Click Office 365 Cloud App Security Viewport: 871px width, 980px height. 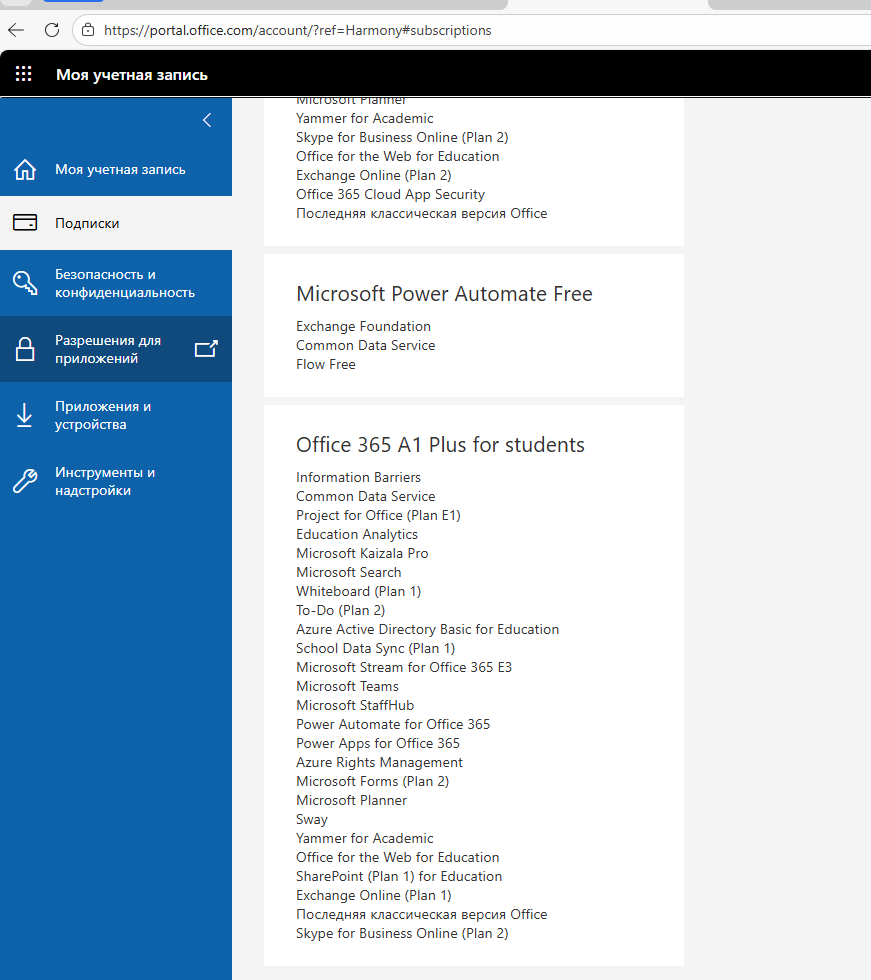pyautogui.click(x=391, y=194)
